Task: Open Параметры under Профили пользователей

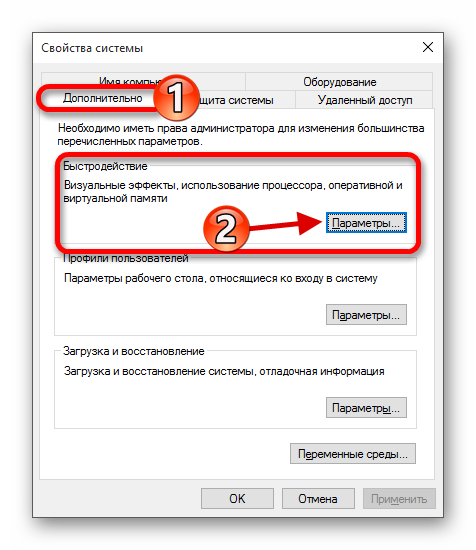Action: coord(366,315)
